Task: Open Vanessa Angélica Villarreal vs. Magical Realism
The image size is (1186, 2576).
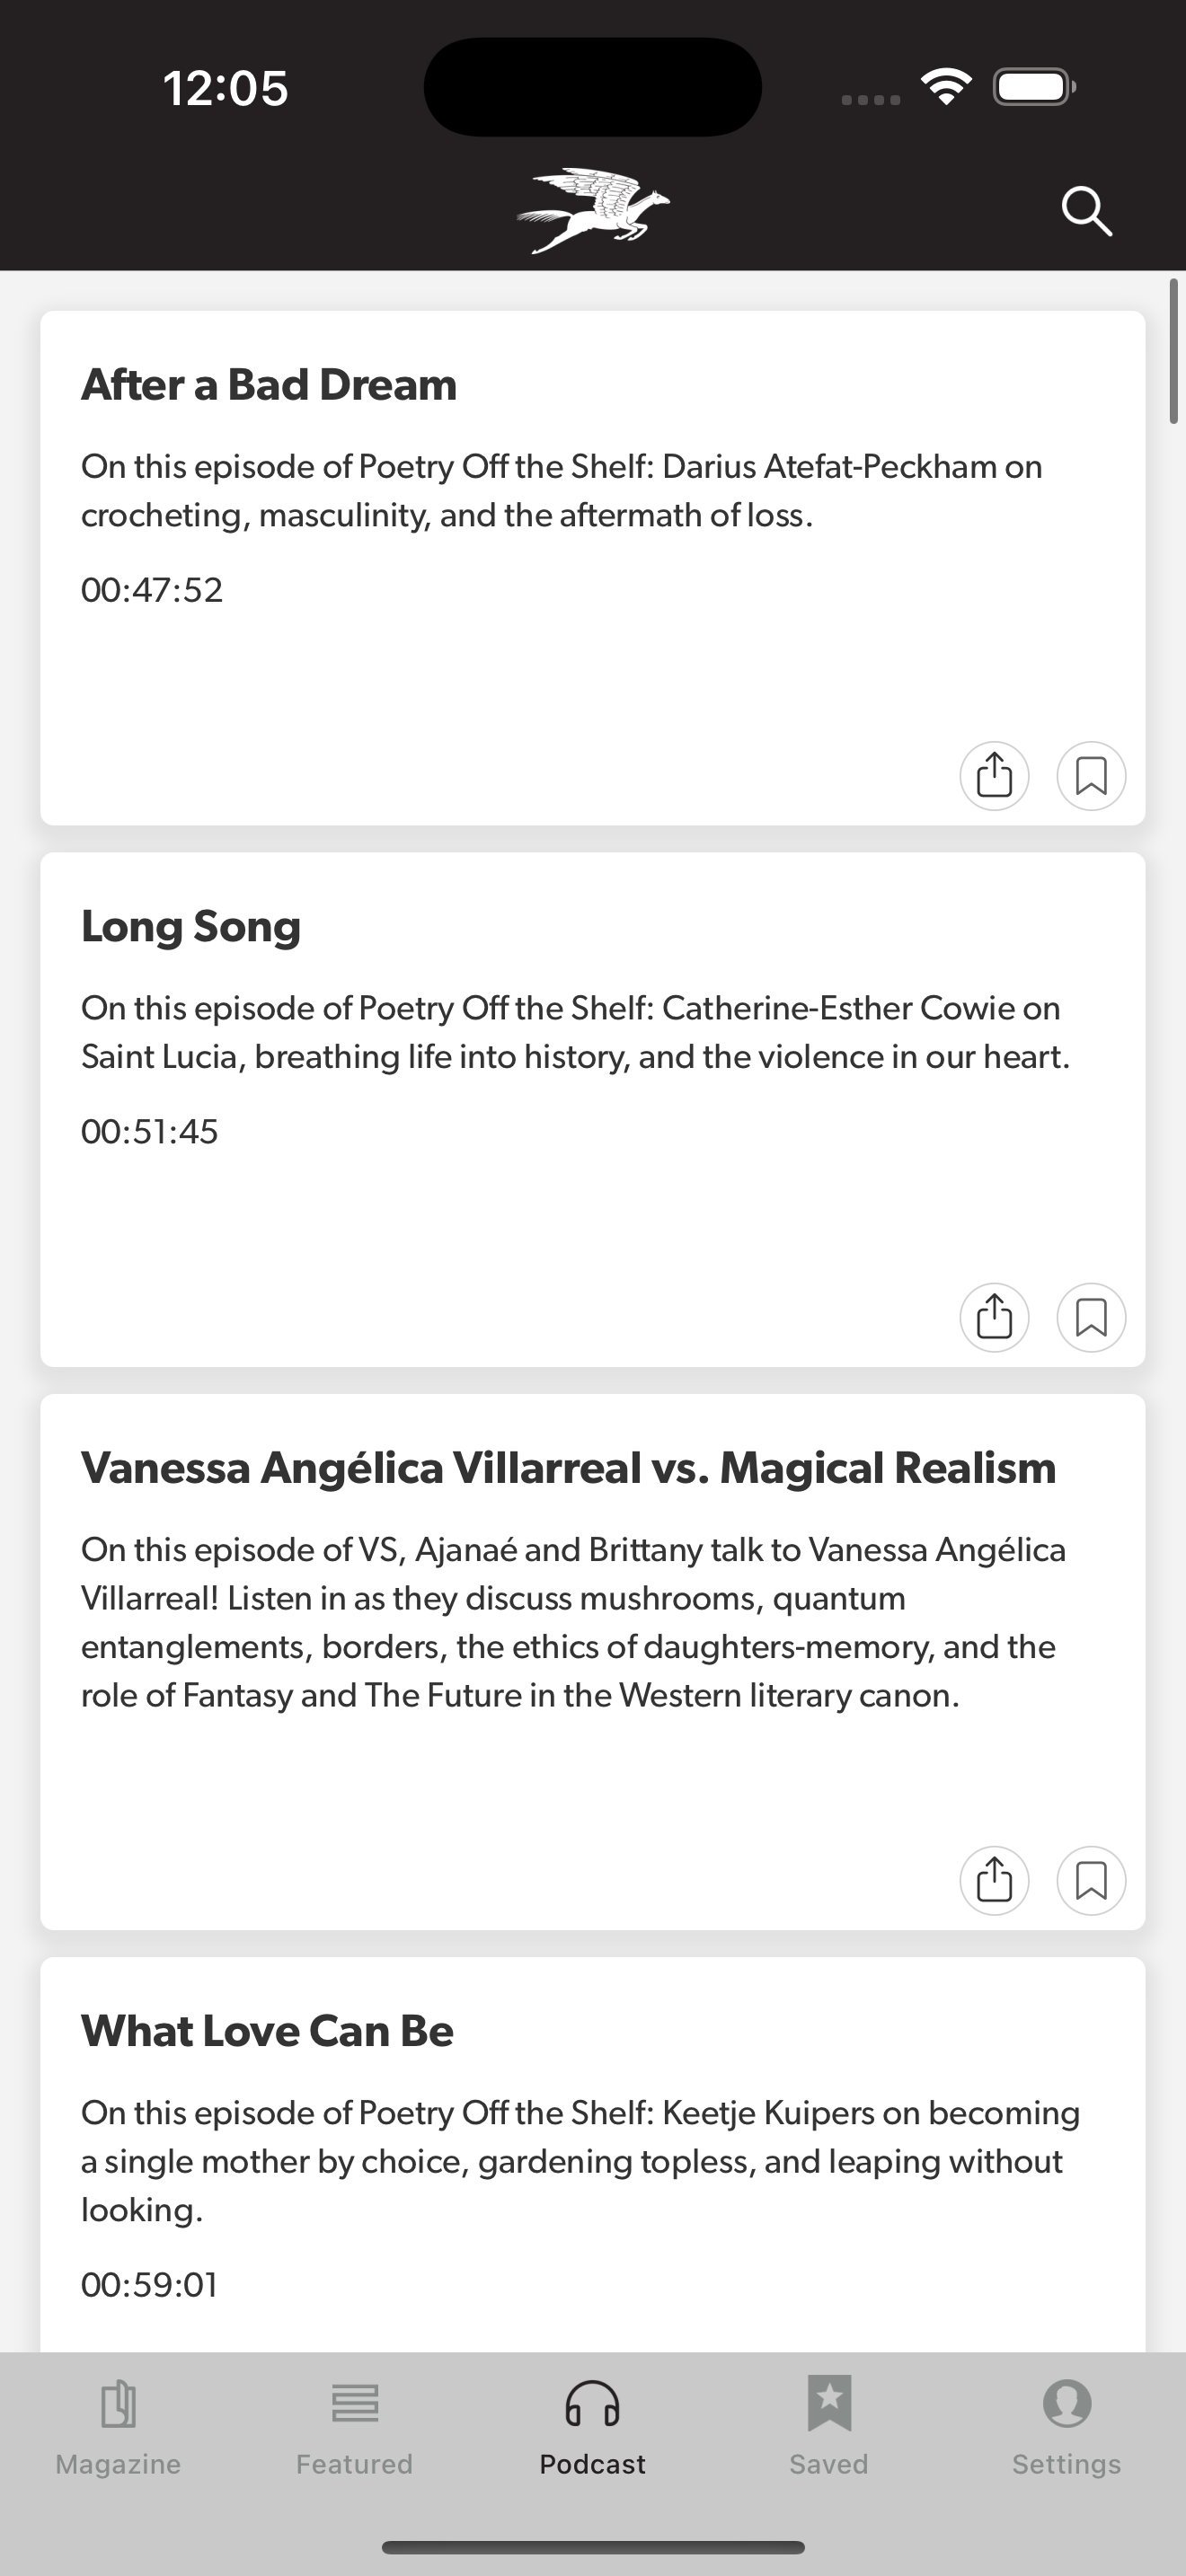Action: point(568,1468)
